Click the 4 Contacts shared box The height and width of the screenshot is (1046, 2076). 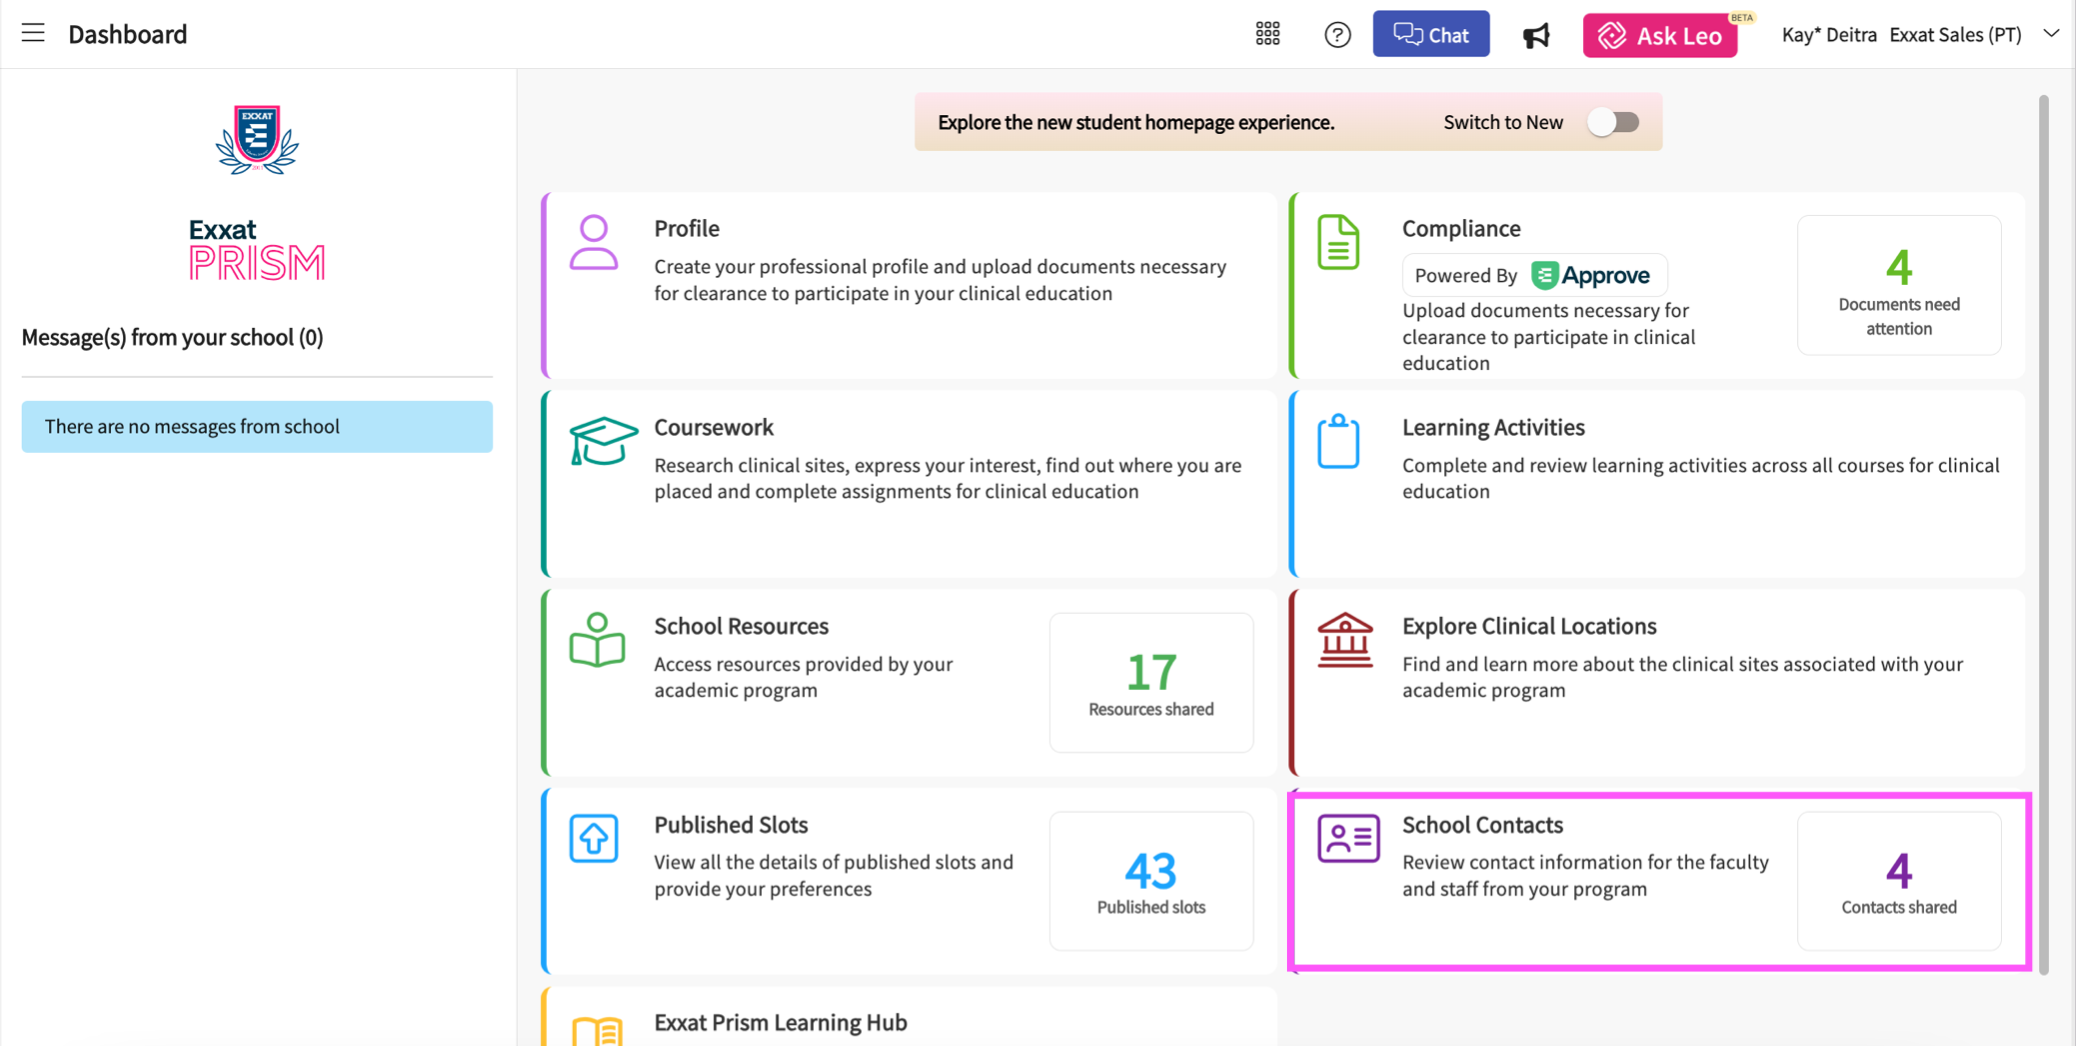(1898, 881)
